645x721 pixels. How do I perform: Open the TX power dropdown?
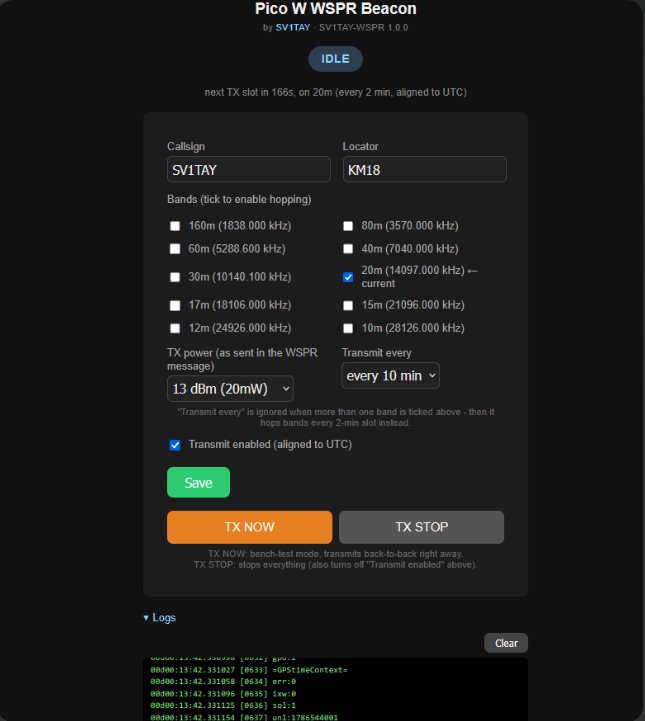coord(230,389)
